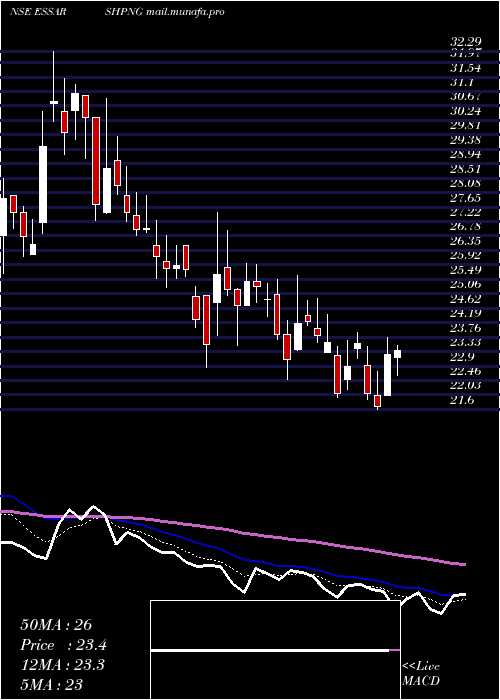Click the 22.03 price axis label

(x=466, y=385)
